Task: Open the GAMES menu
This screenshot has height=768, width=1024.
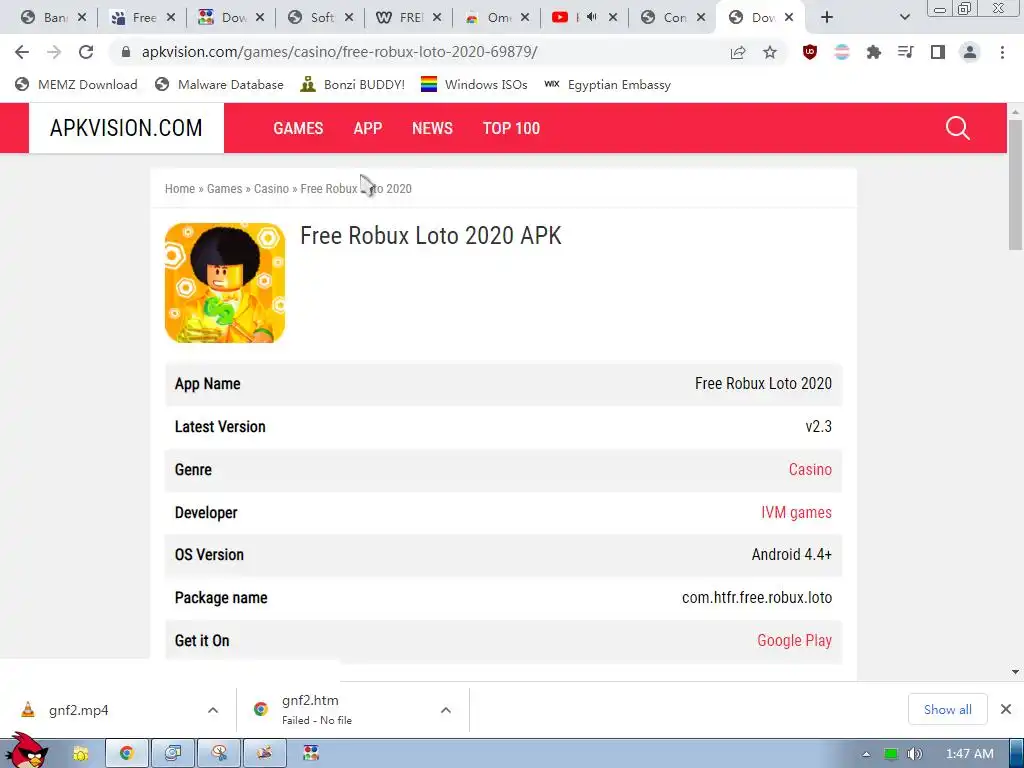Action: click(x=298, y=128)
